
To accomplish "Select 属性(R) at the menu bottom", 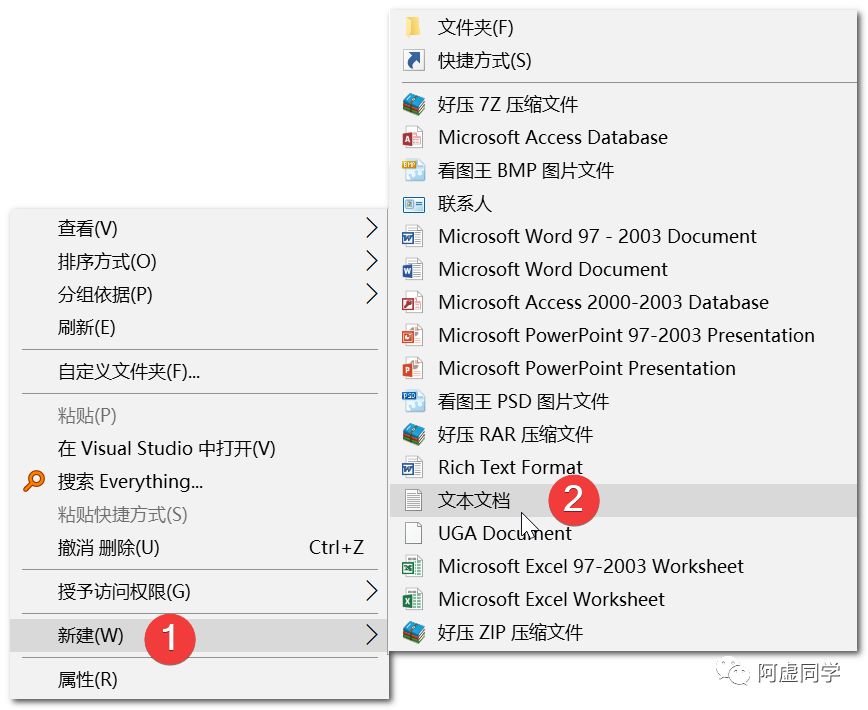I will tap(199, 680).
